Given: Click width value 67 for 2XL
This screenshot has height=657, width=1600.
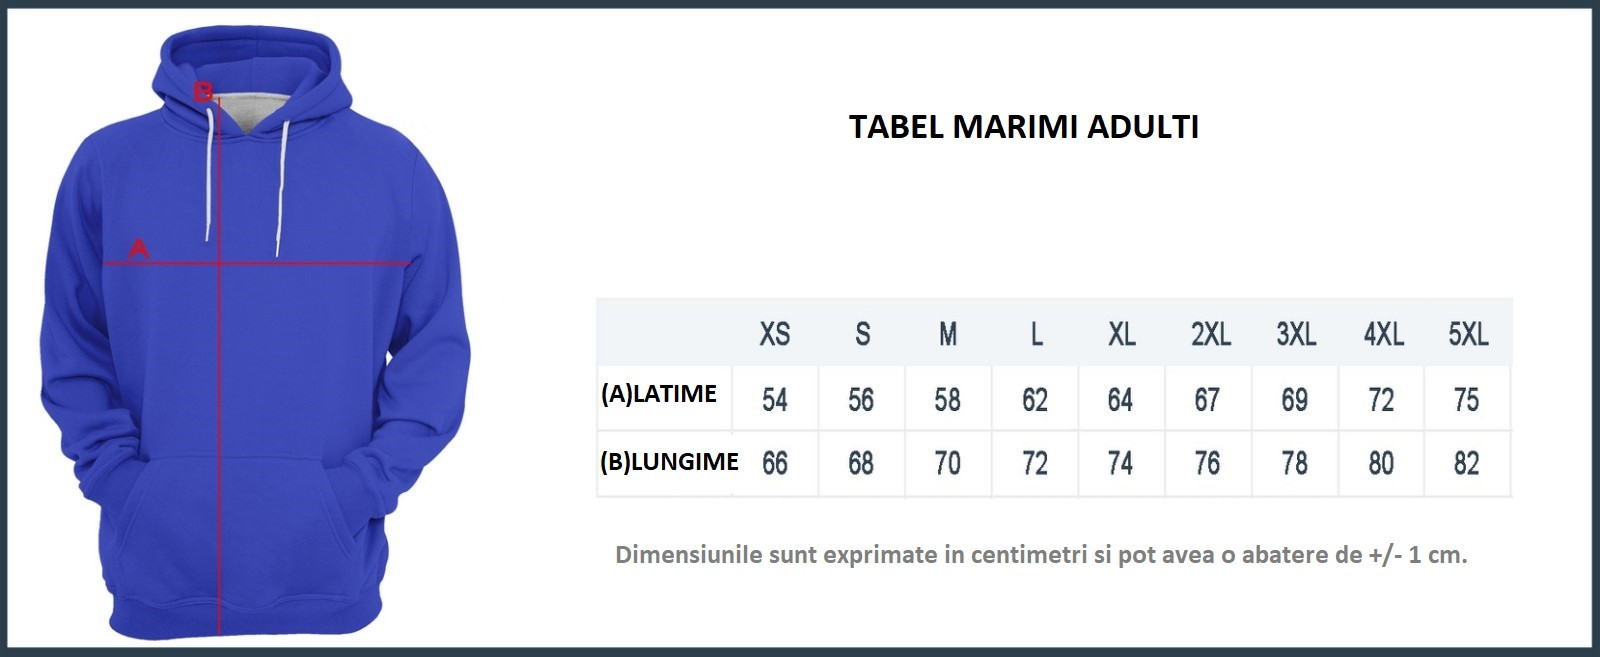Looking at the screenshot, I should pos(1207,400).
